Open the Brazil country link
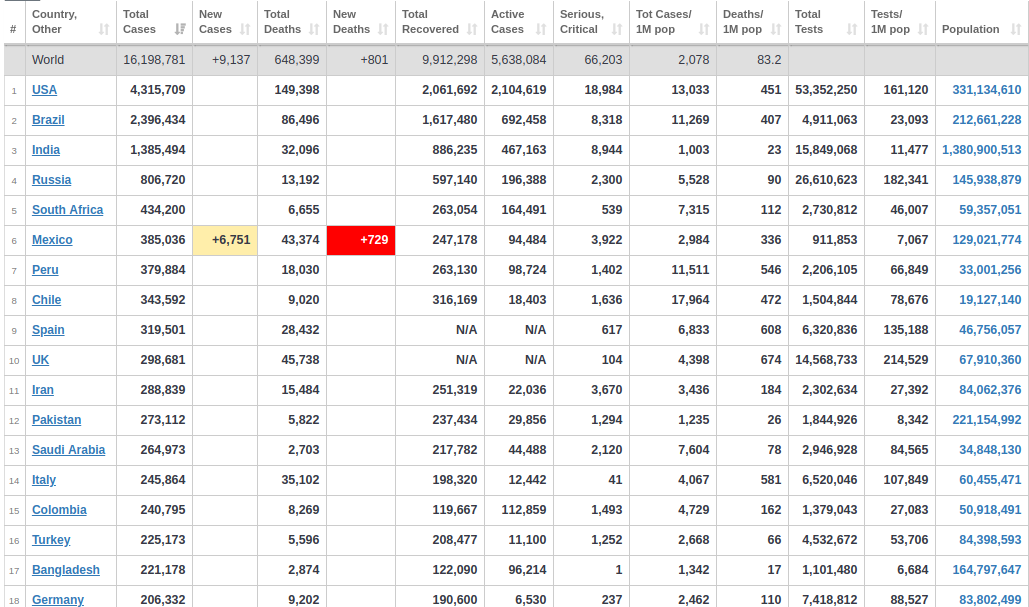 [48, 120]
